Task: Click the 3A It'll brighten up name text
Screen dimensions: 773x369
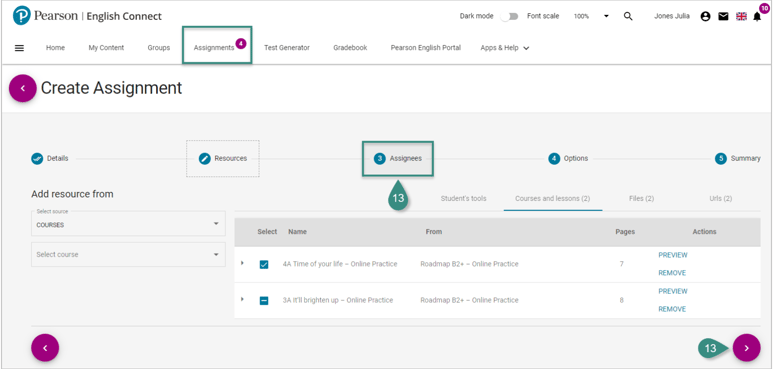Action: point(338,300)
